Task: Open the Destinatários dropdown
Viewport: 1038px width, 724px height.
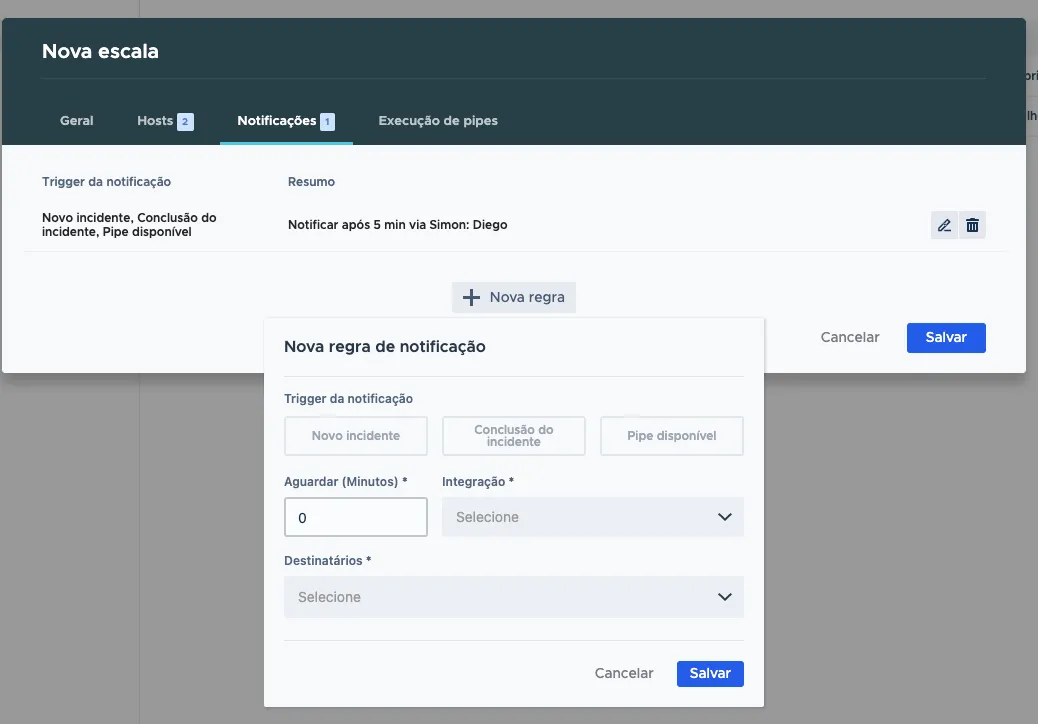Action: coord(514,597)
